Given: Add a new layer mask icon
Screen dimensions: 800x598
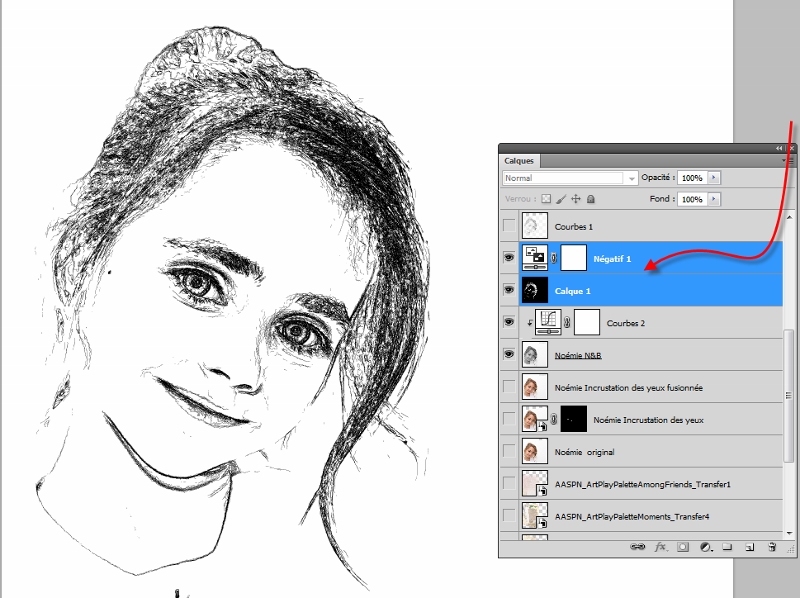Looking at the screenshot, I should [681, 546].
